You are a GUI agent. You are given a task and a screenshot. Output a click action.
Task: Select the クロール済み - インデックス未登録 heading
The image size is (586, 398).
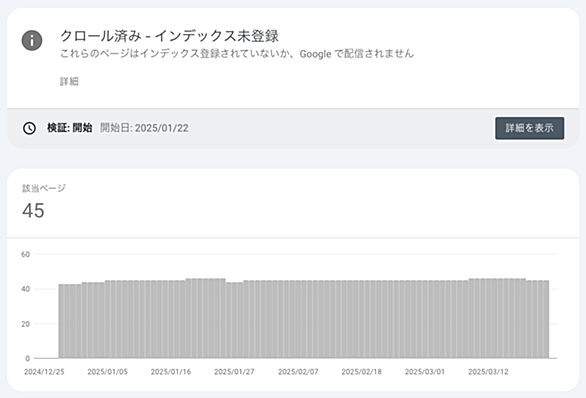click(x=169, y=36)
